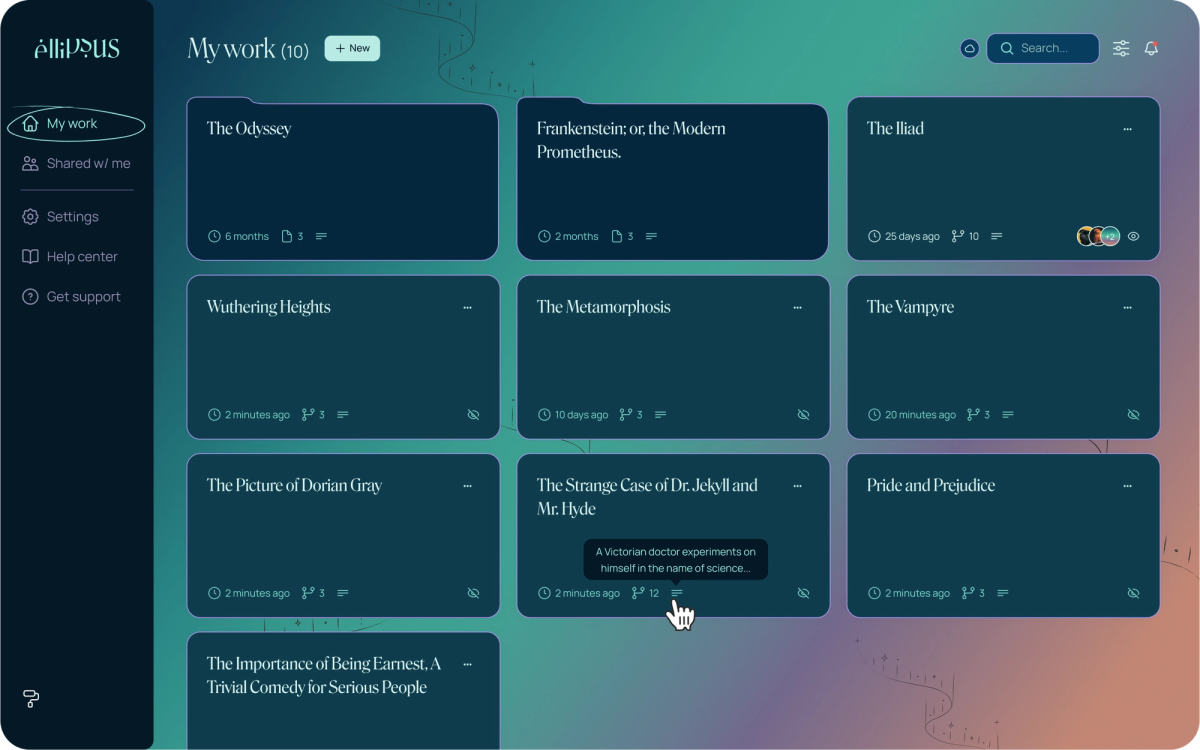
Task: Toggle The Vampyre hidden-eye icon
Action: pos(1133,414)
